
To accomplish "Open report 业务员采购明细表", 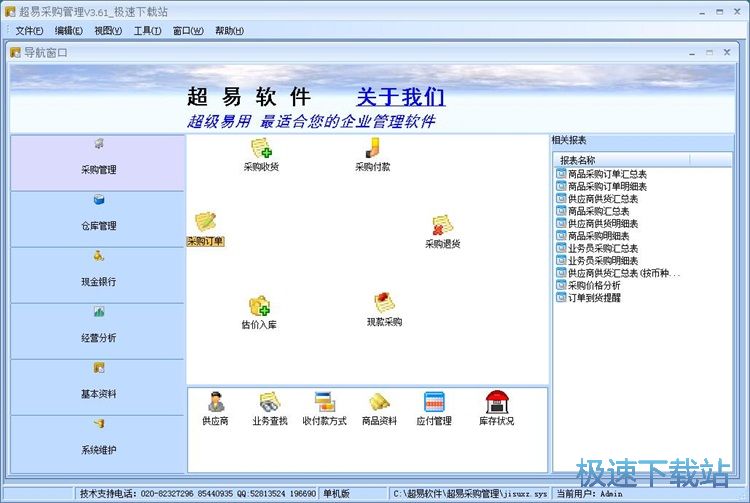I will tap(597, 261).
